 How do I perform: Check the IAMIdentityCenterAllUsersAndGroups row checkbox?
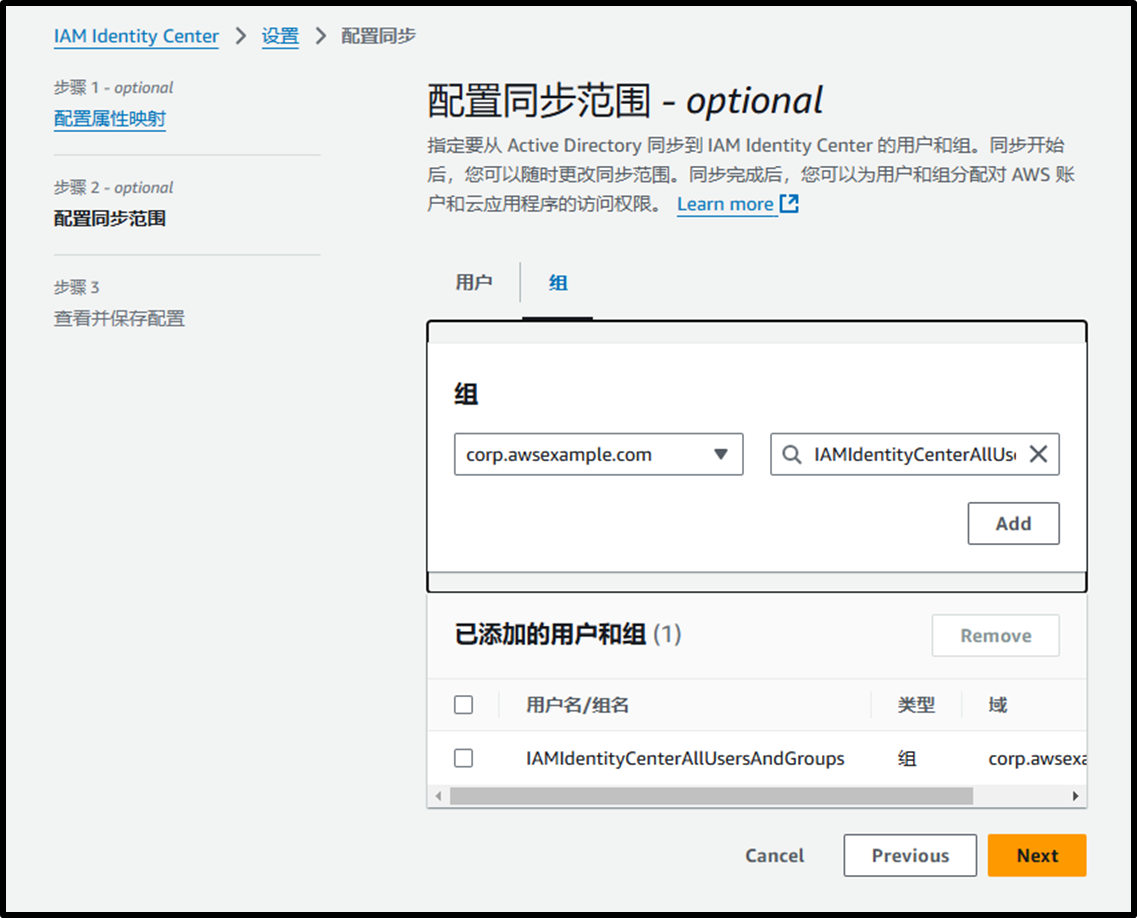tap(463, 758)
